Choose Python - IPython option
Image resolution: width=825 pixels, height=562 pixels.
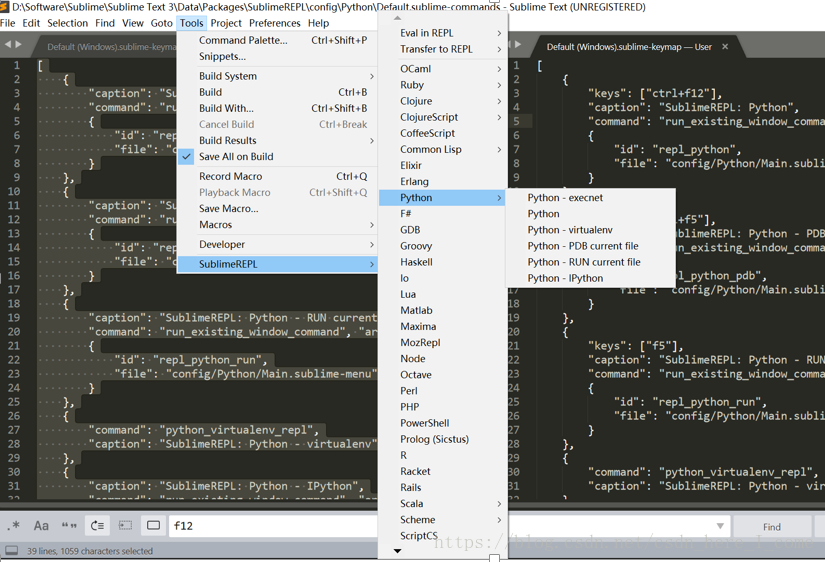tap(590, 278)
